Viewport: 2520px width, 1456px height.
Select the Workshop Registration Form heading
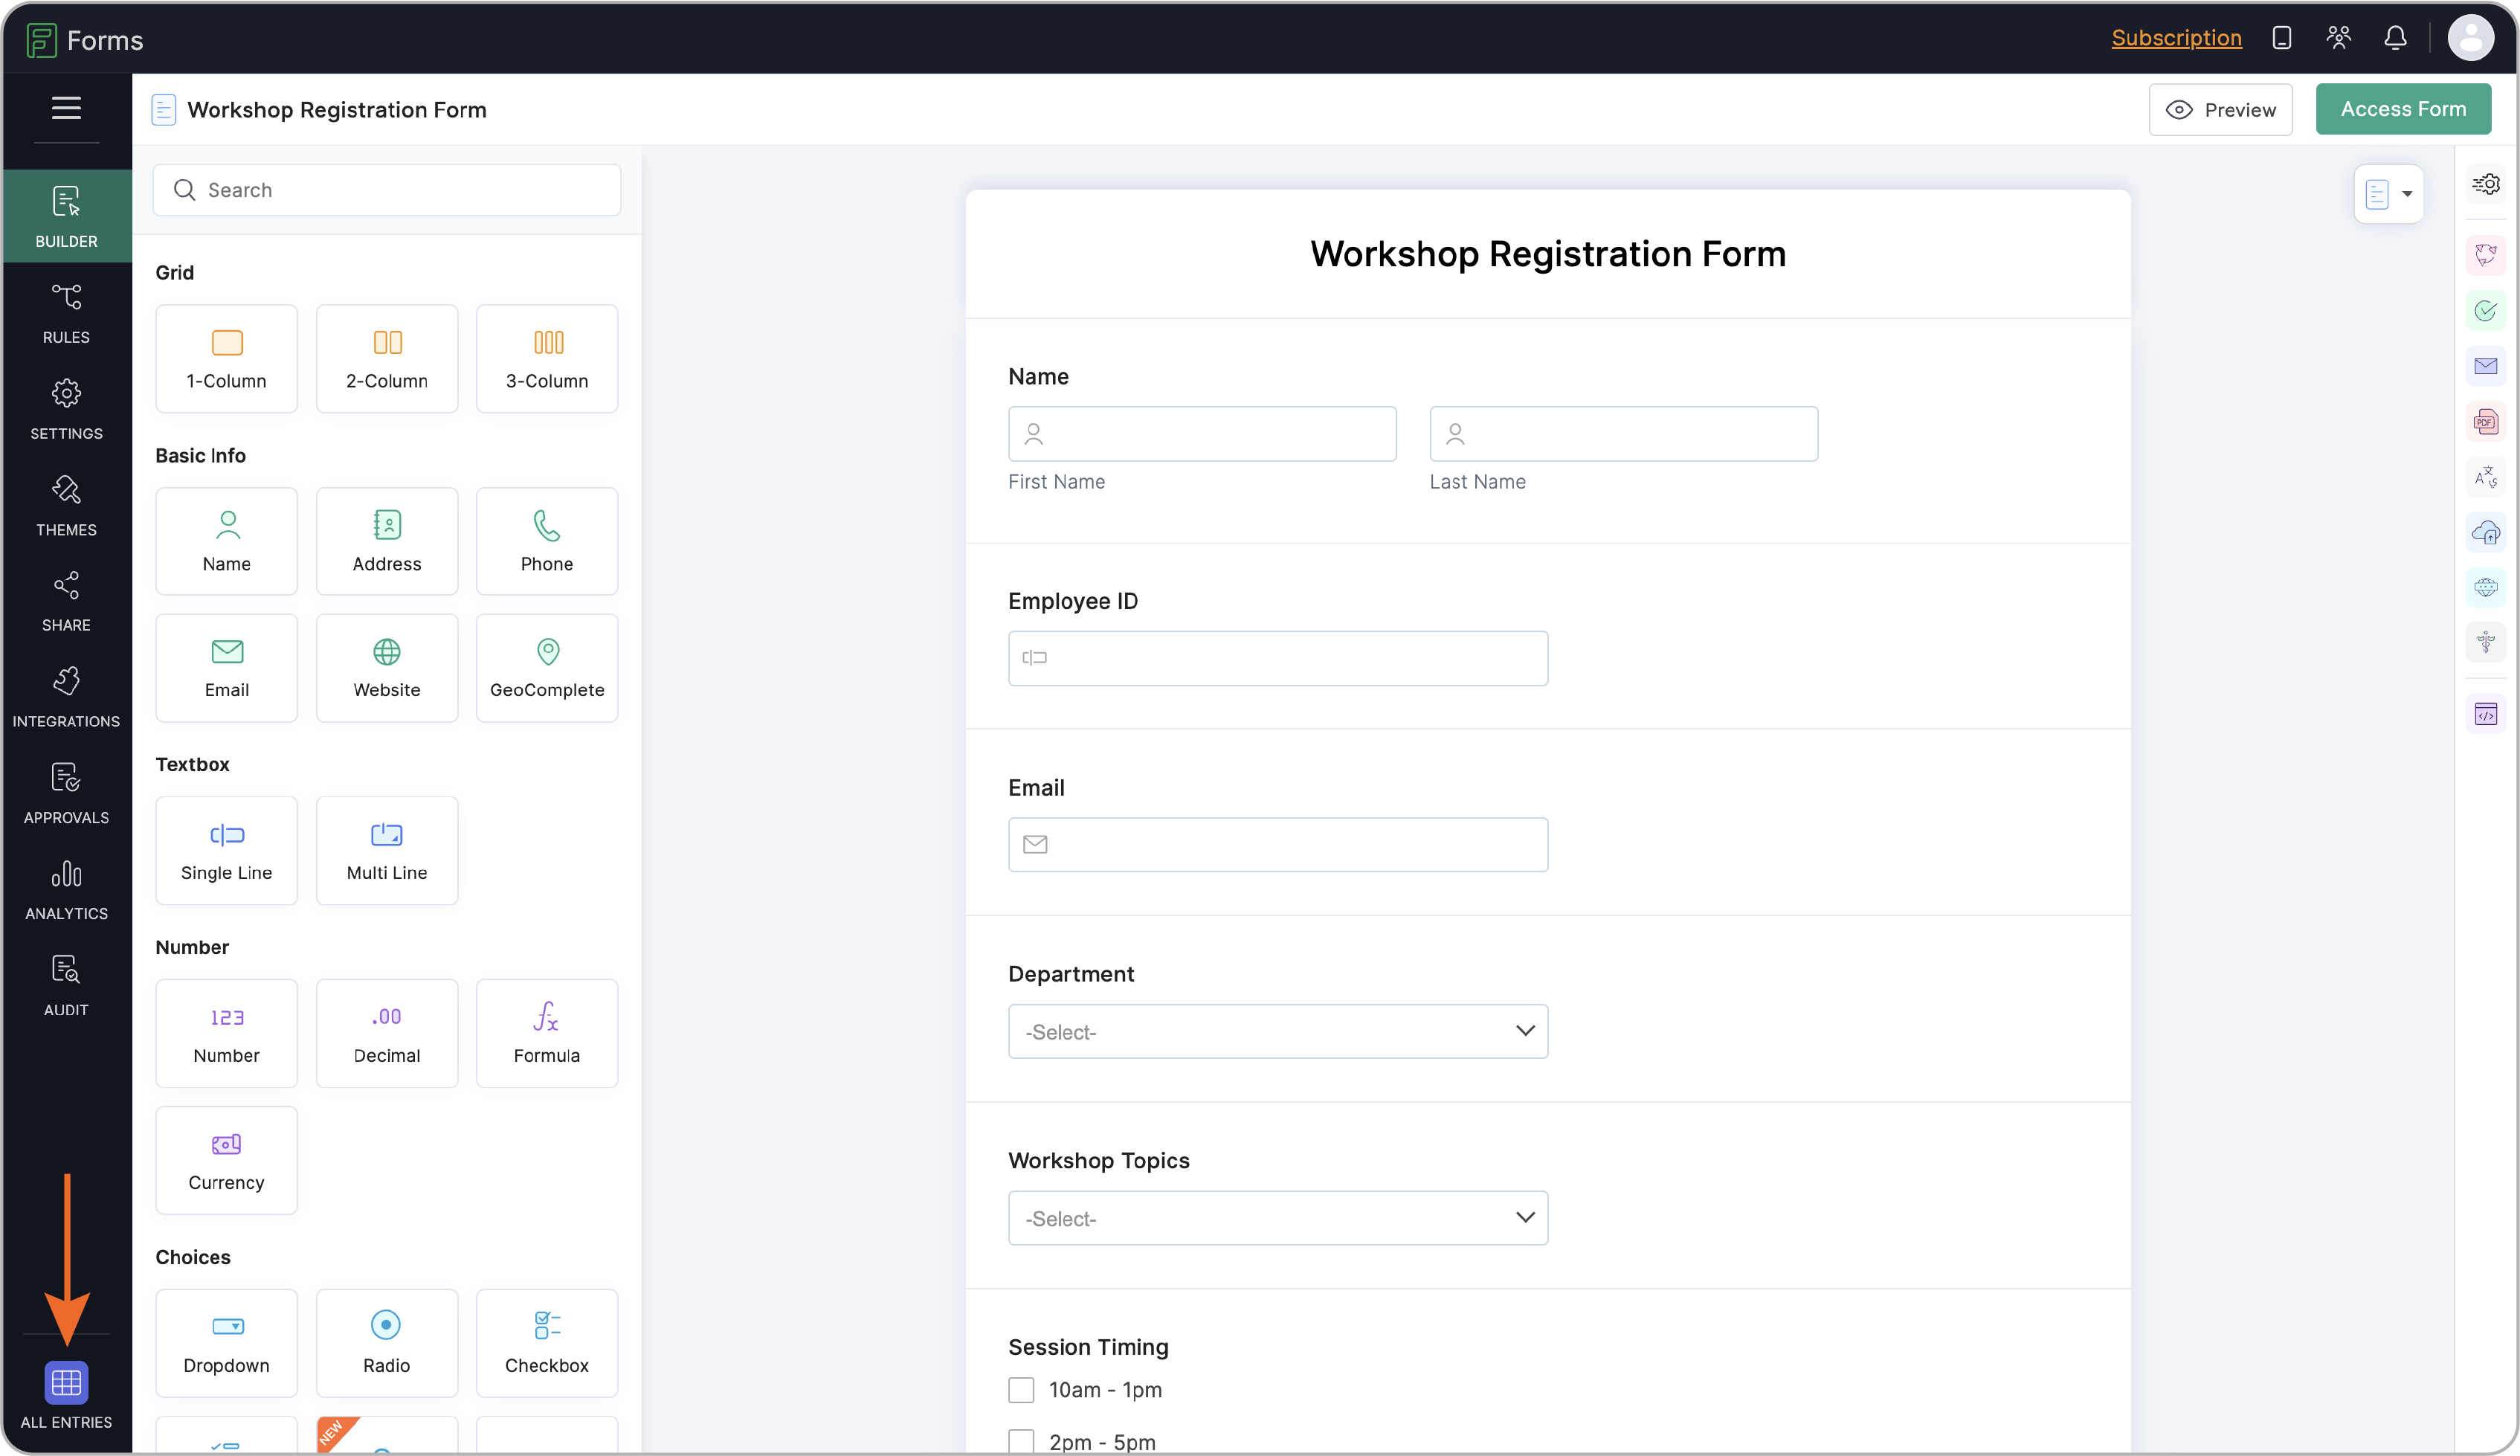coord(1548,254)
